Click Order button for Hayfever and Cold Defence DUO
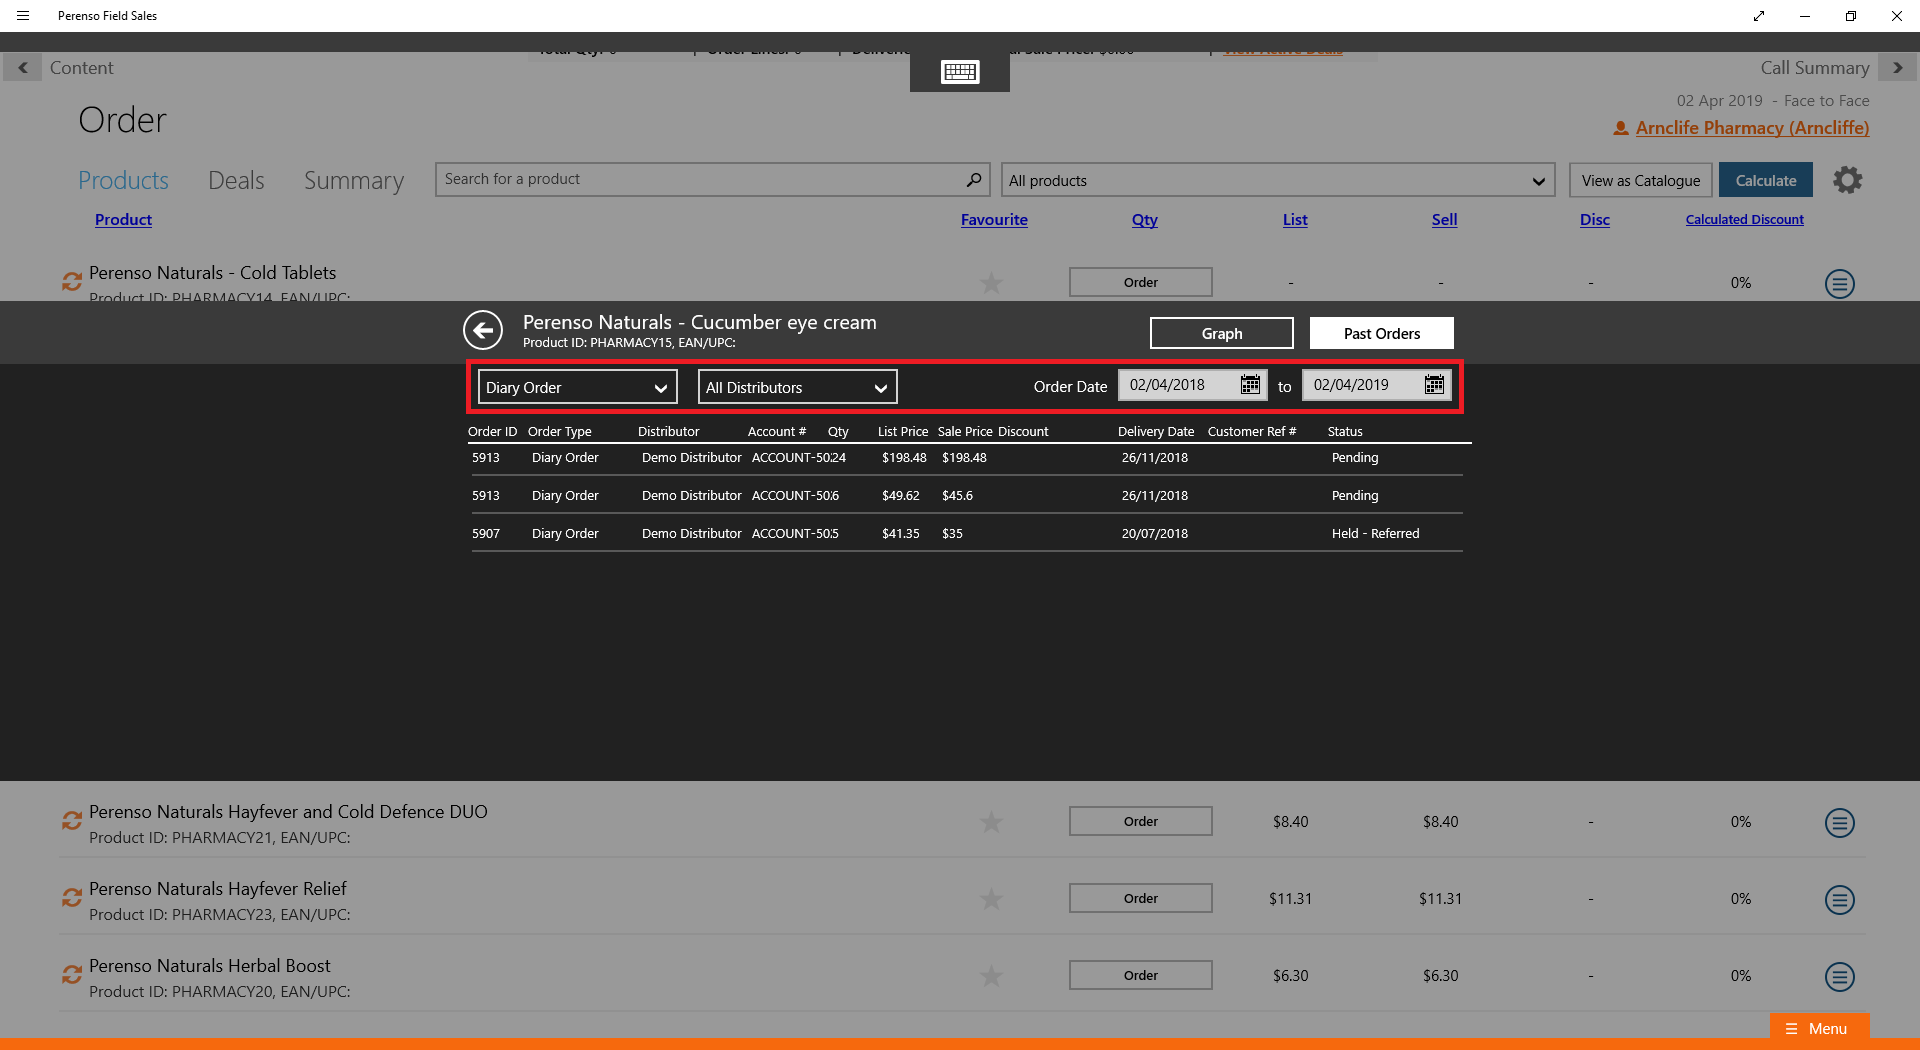The width and height of the screenshot is (1920, 1050). click(x=1140, y=821)
